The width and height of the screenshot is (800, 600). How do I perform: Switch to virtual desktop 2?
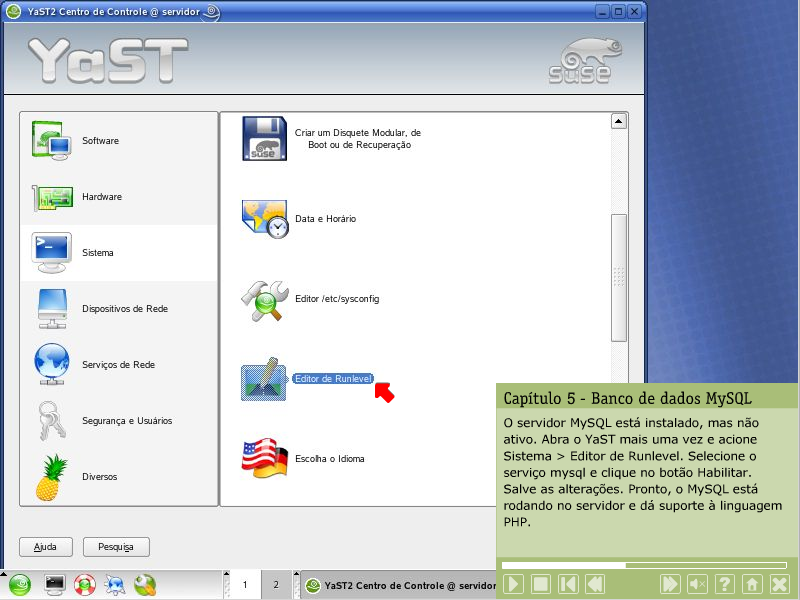click(x=276, y=584)
